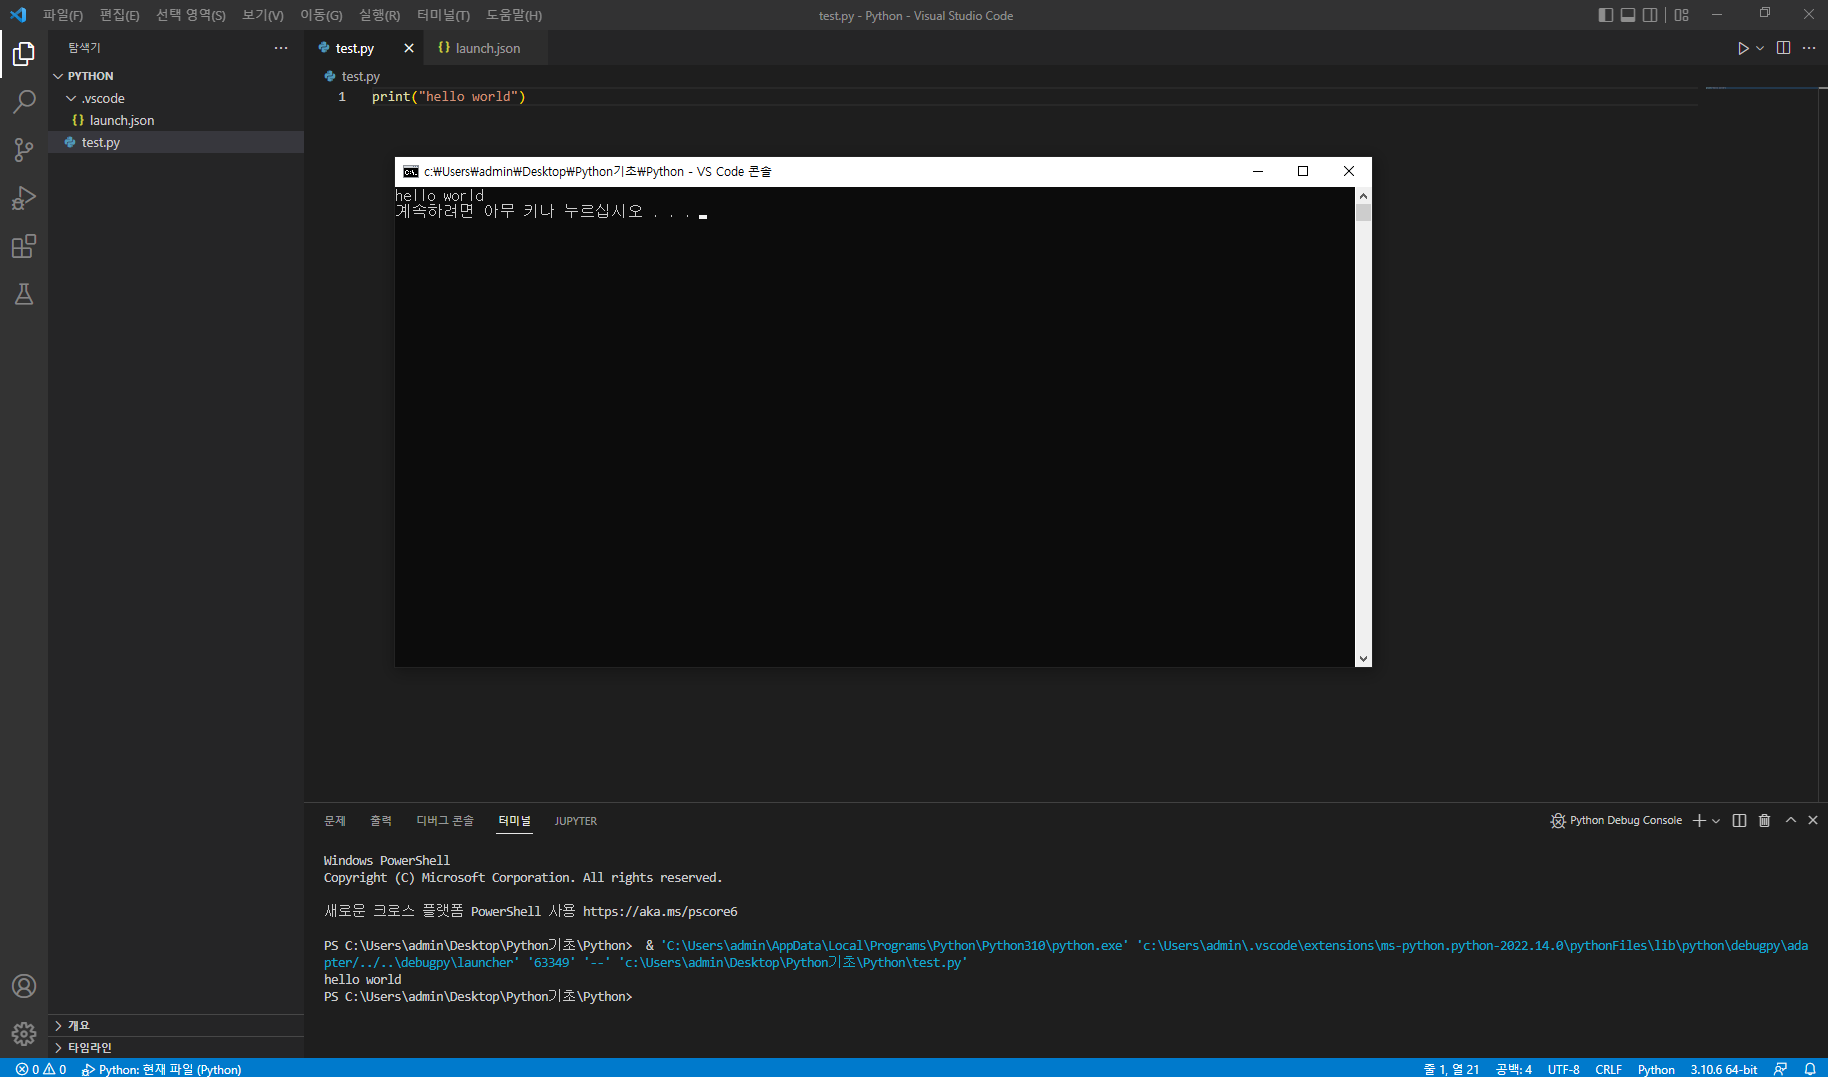Open the Testing flask view
1828x1077 pixels.
point(24,294)
